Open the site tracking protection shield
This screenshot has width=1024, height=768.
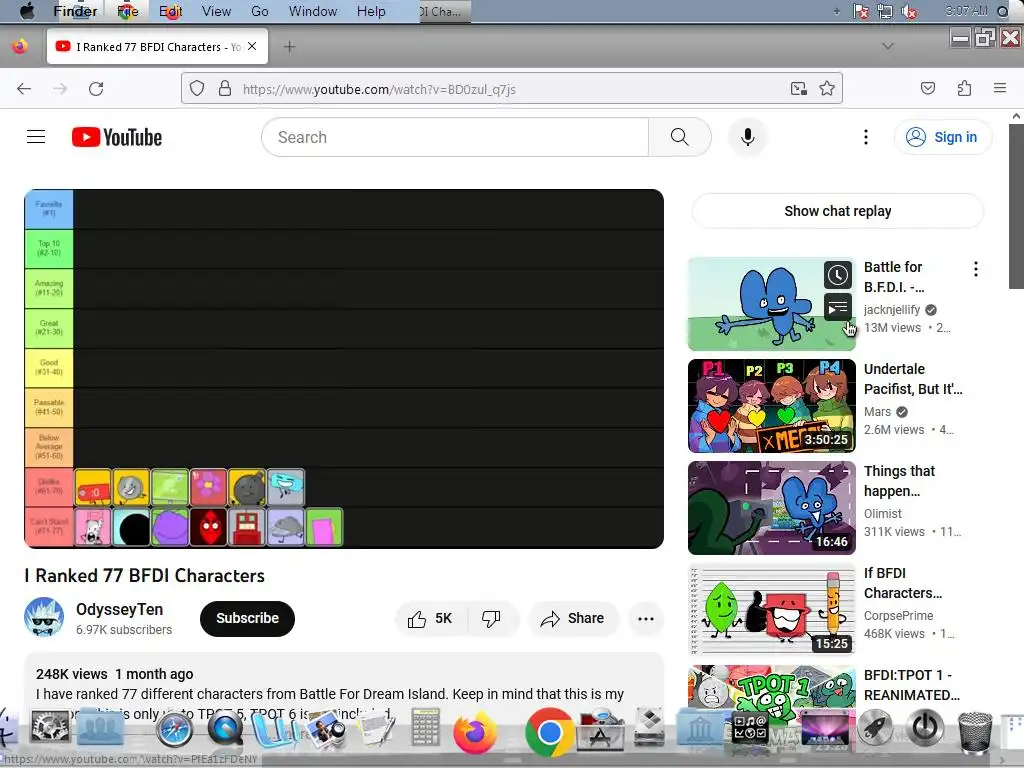(x=197, y=88)
